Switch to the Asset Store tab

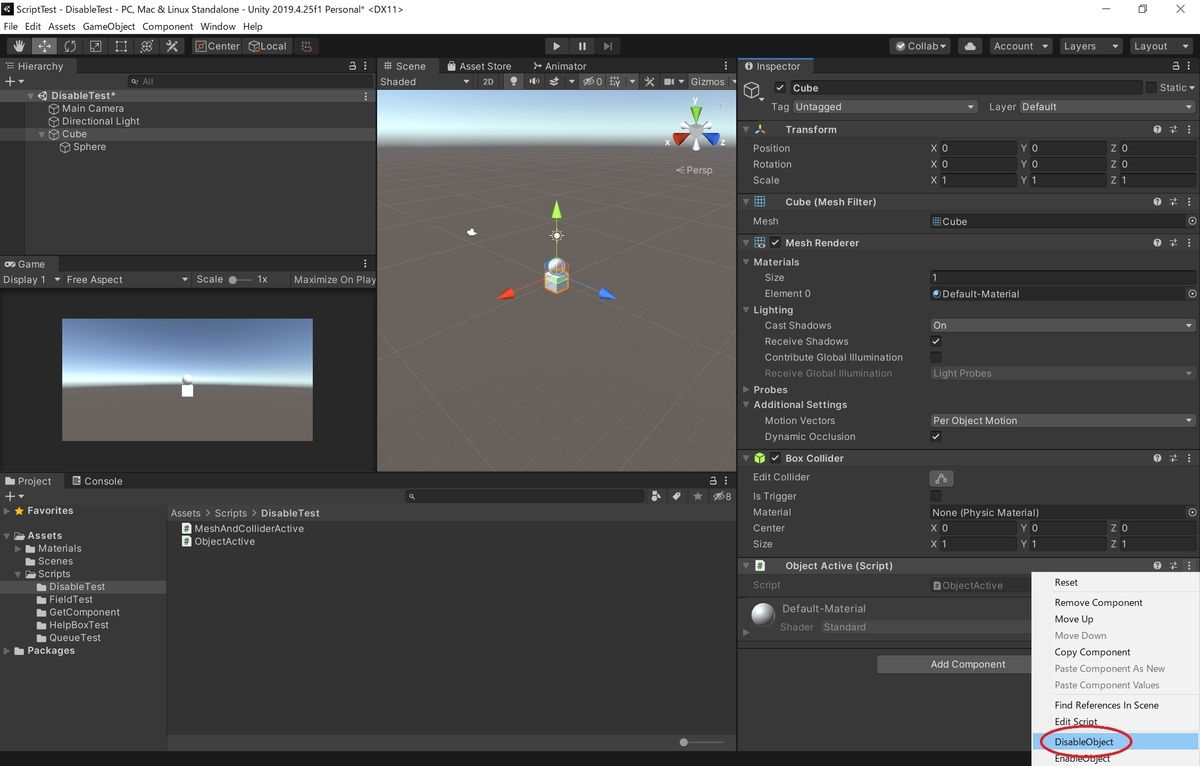coord(478,66)
